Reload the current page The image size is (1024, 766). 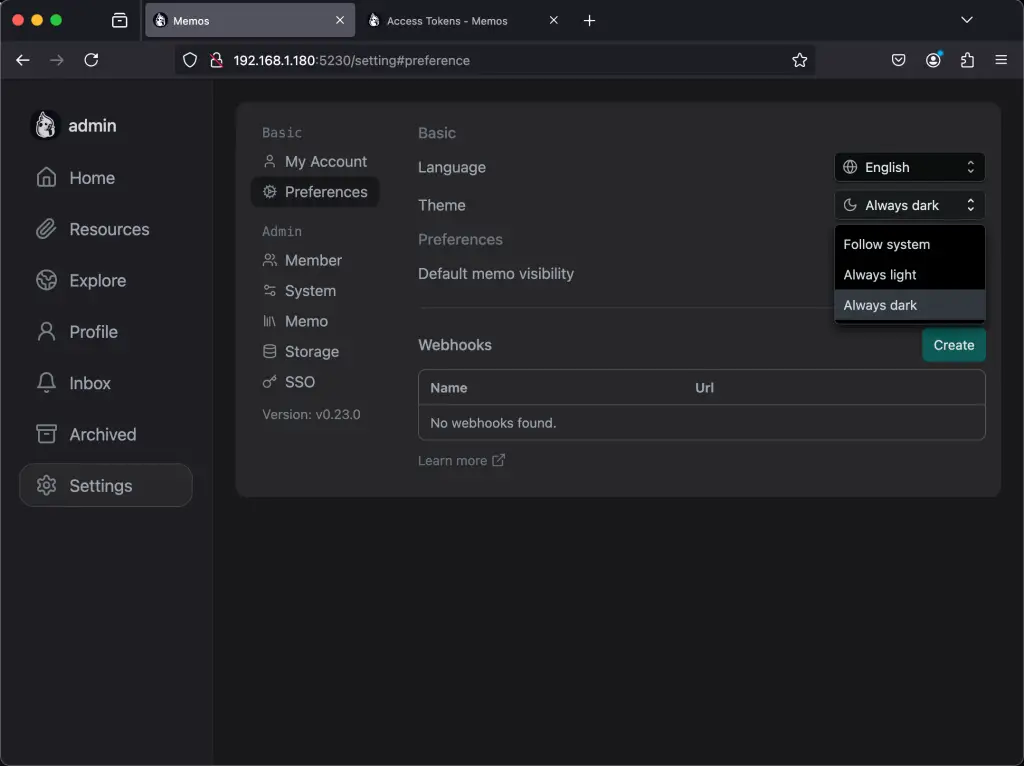point(91,60)
